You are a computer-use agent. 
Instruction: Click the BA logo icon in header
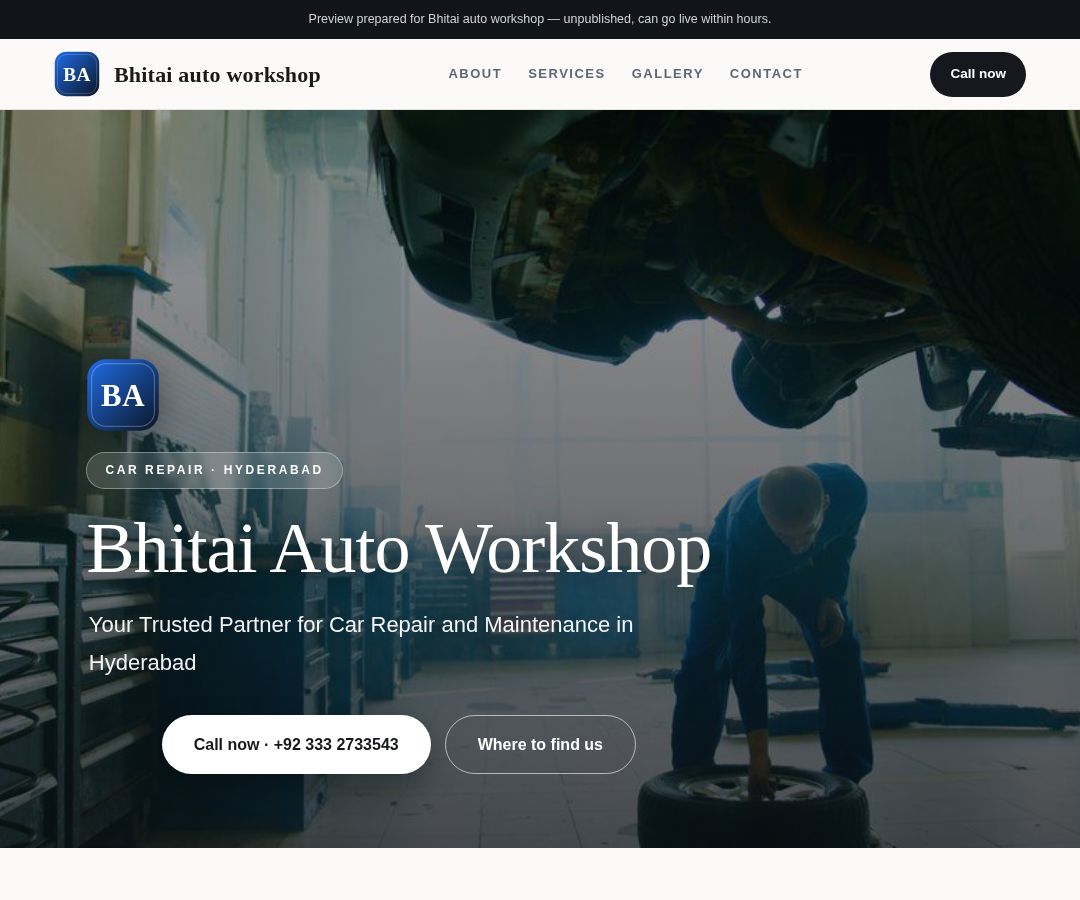pyautogui.click(x=77, y=74)
